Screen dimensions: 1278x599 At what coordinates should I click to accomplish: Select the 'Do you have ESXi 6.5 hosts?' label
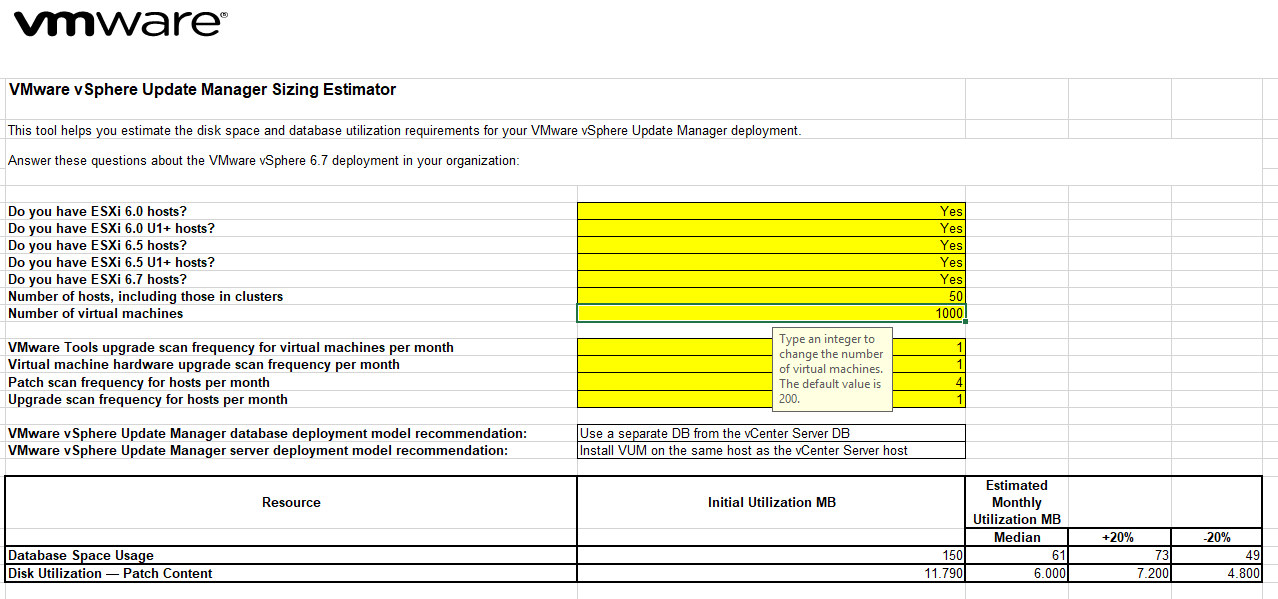pyautogui.click(x=97, y=245)
